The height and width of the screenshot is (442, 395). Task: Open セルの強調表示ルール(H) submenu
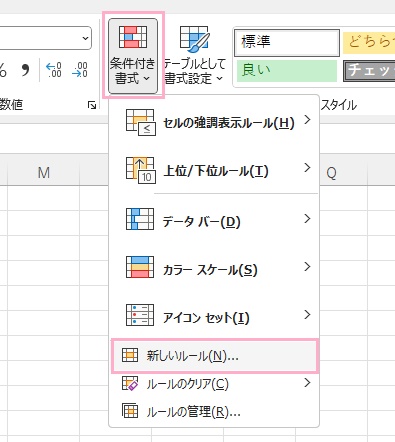click(x=214, y=123)
